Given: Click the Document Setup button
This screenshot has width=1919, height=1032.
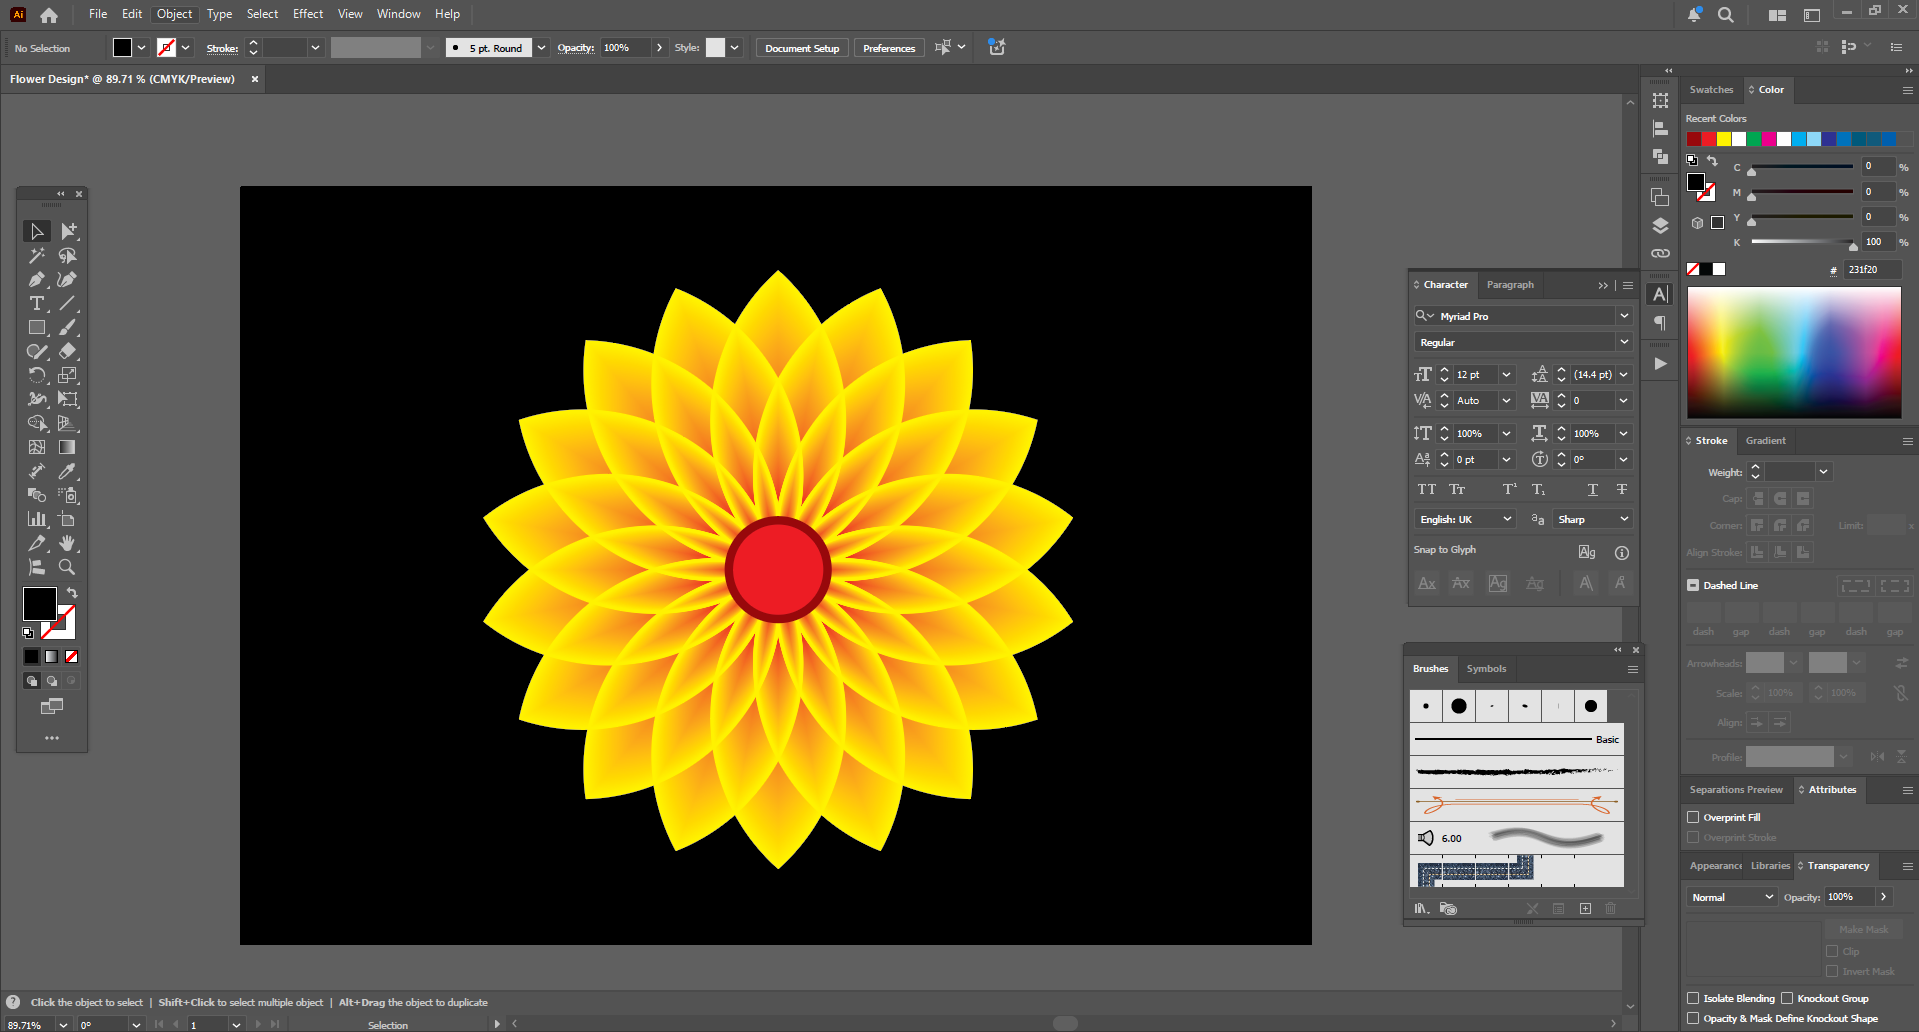Looking at the screenshot, I should pos(802,48).
